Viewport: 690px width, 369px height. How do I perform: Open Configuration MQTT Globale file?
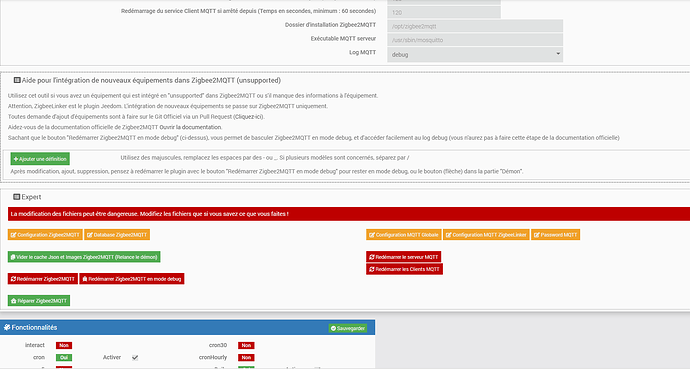404,235
